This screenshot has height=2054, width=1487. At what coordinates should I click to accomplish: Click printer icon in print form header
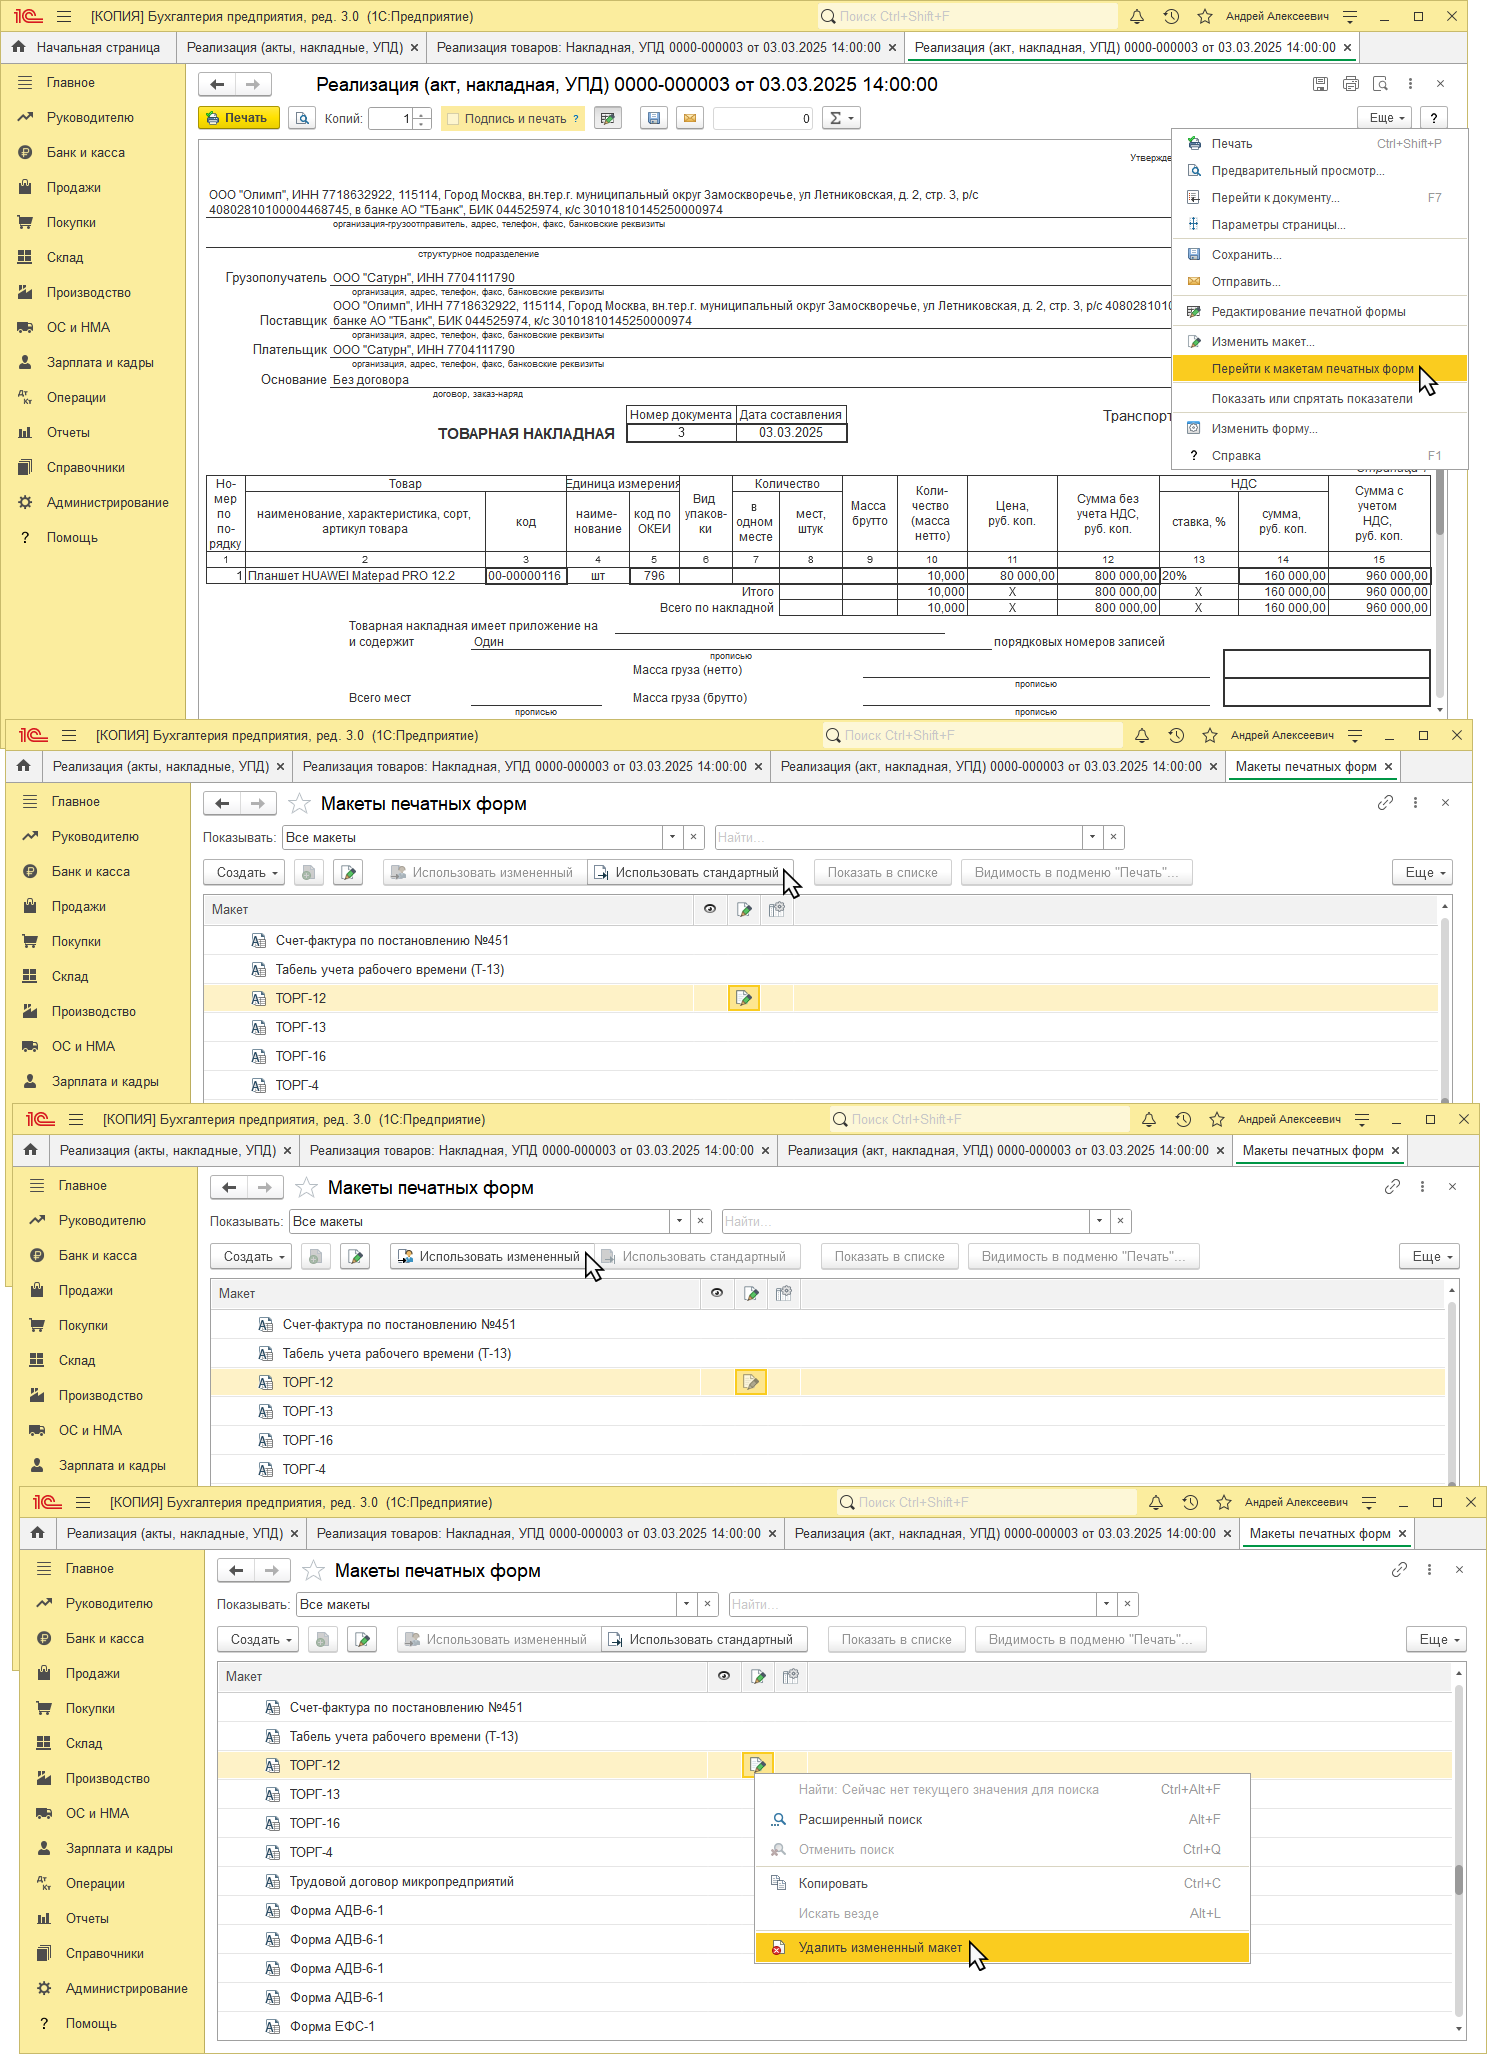[1351, 84]
